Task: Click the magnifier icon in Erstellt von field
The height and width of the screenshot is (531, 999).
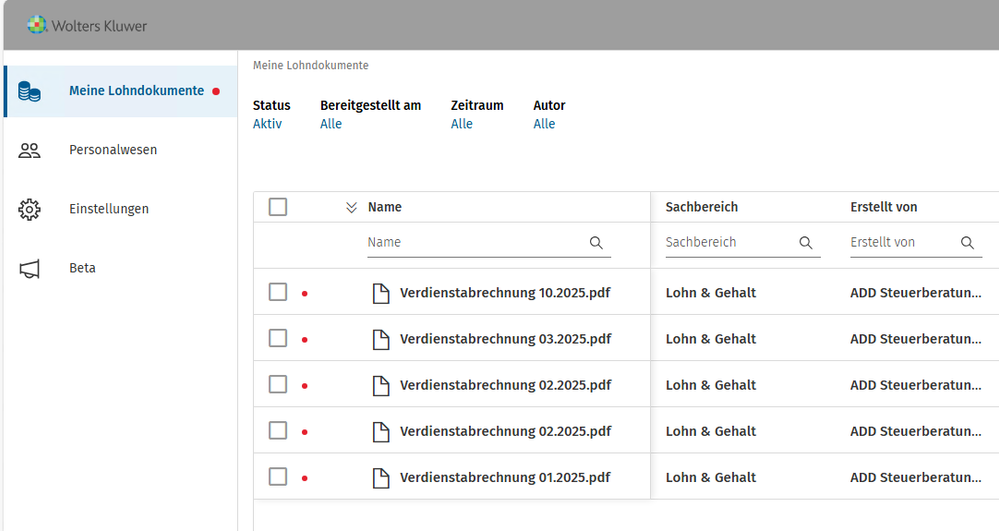Action: (967, 243)
